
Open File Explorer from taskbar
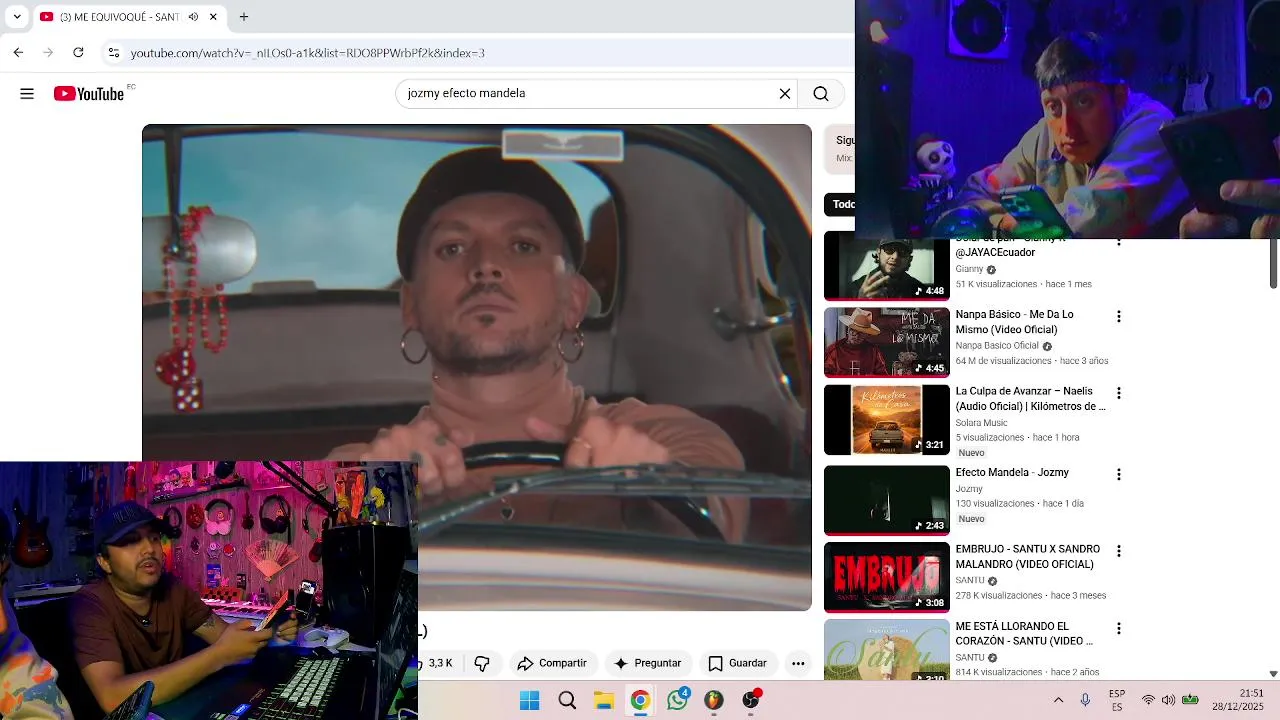(x=604, y=701)
